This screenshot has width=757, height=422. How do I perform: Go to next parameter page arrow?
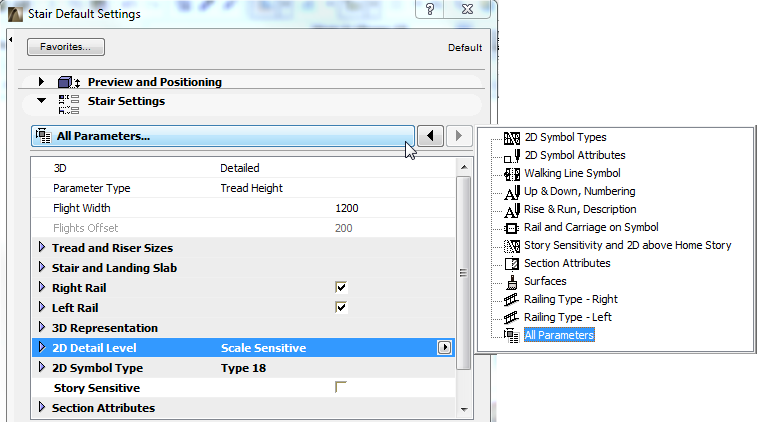[x=459, y=136]
